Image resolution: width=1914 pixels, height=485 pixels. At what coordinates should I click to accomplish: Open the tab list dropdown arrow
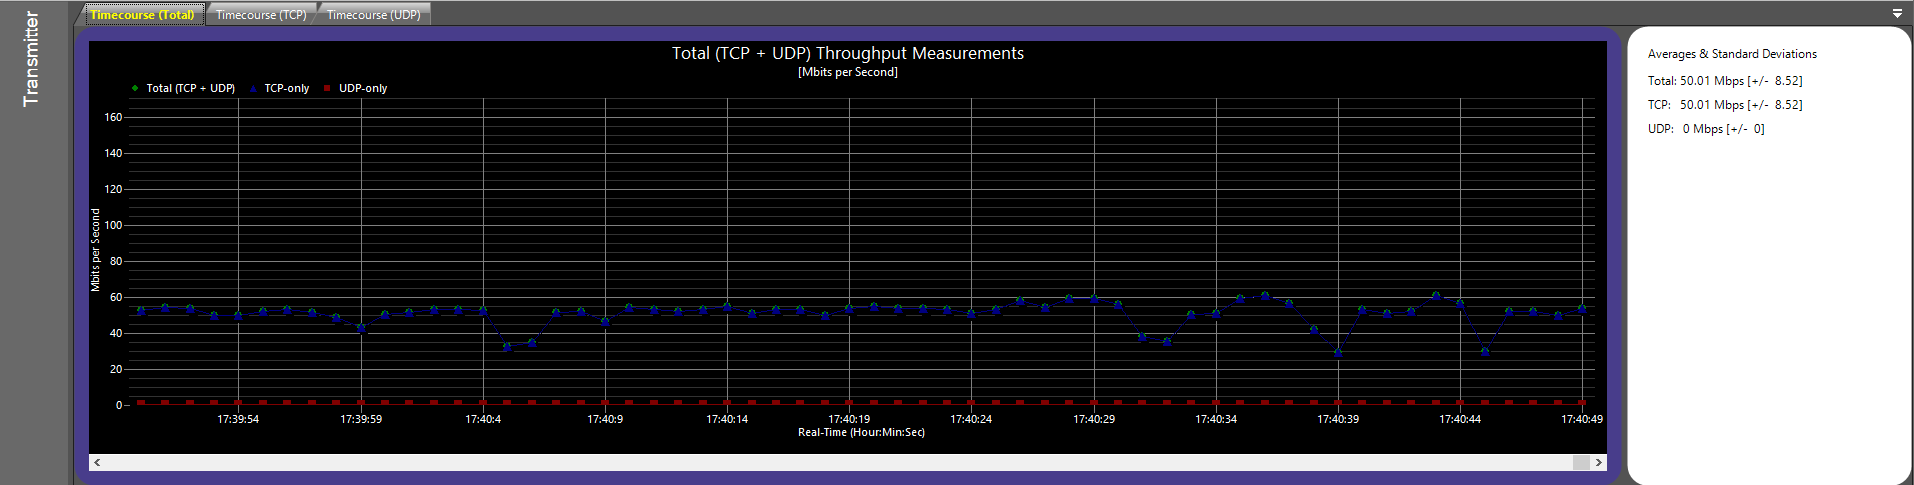click(x=1897, y=14)
